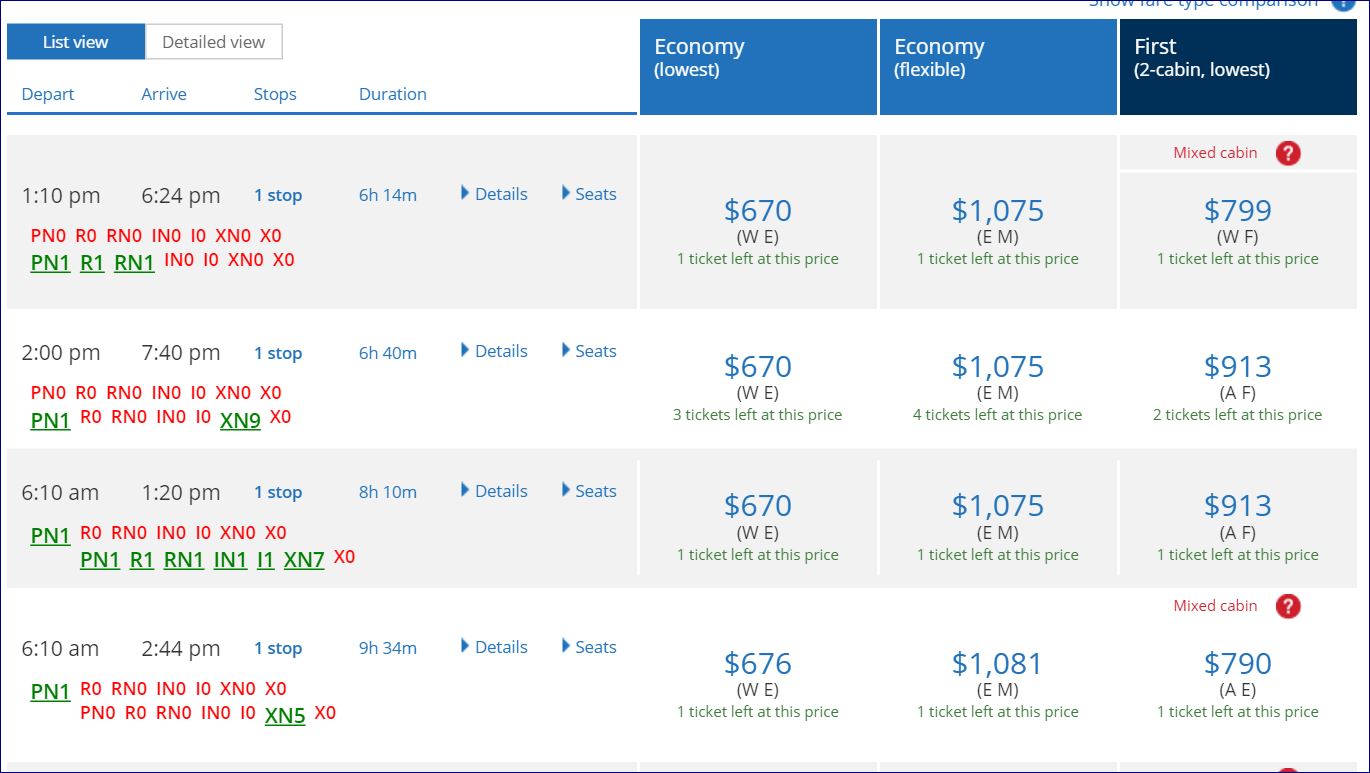The image size is (1370, 773).
Task: Click info icon beside Show fare type comparison
Action: [x=1342, y=3]
